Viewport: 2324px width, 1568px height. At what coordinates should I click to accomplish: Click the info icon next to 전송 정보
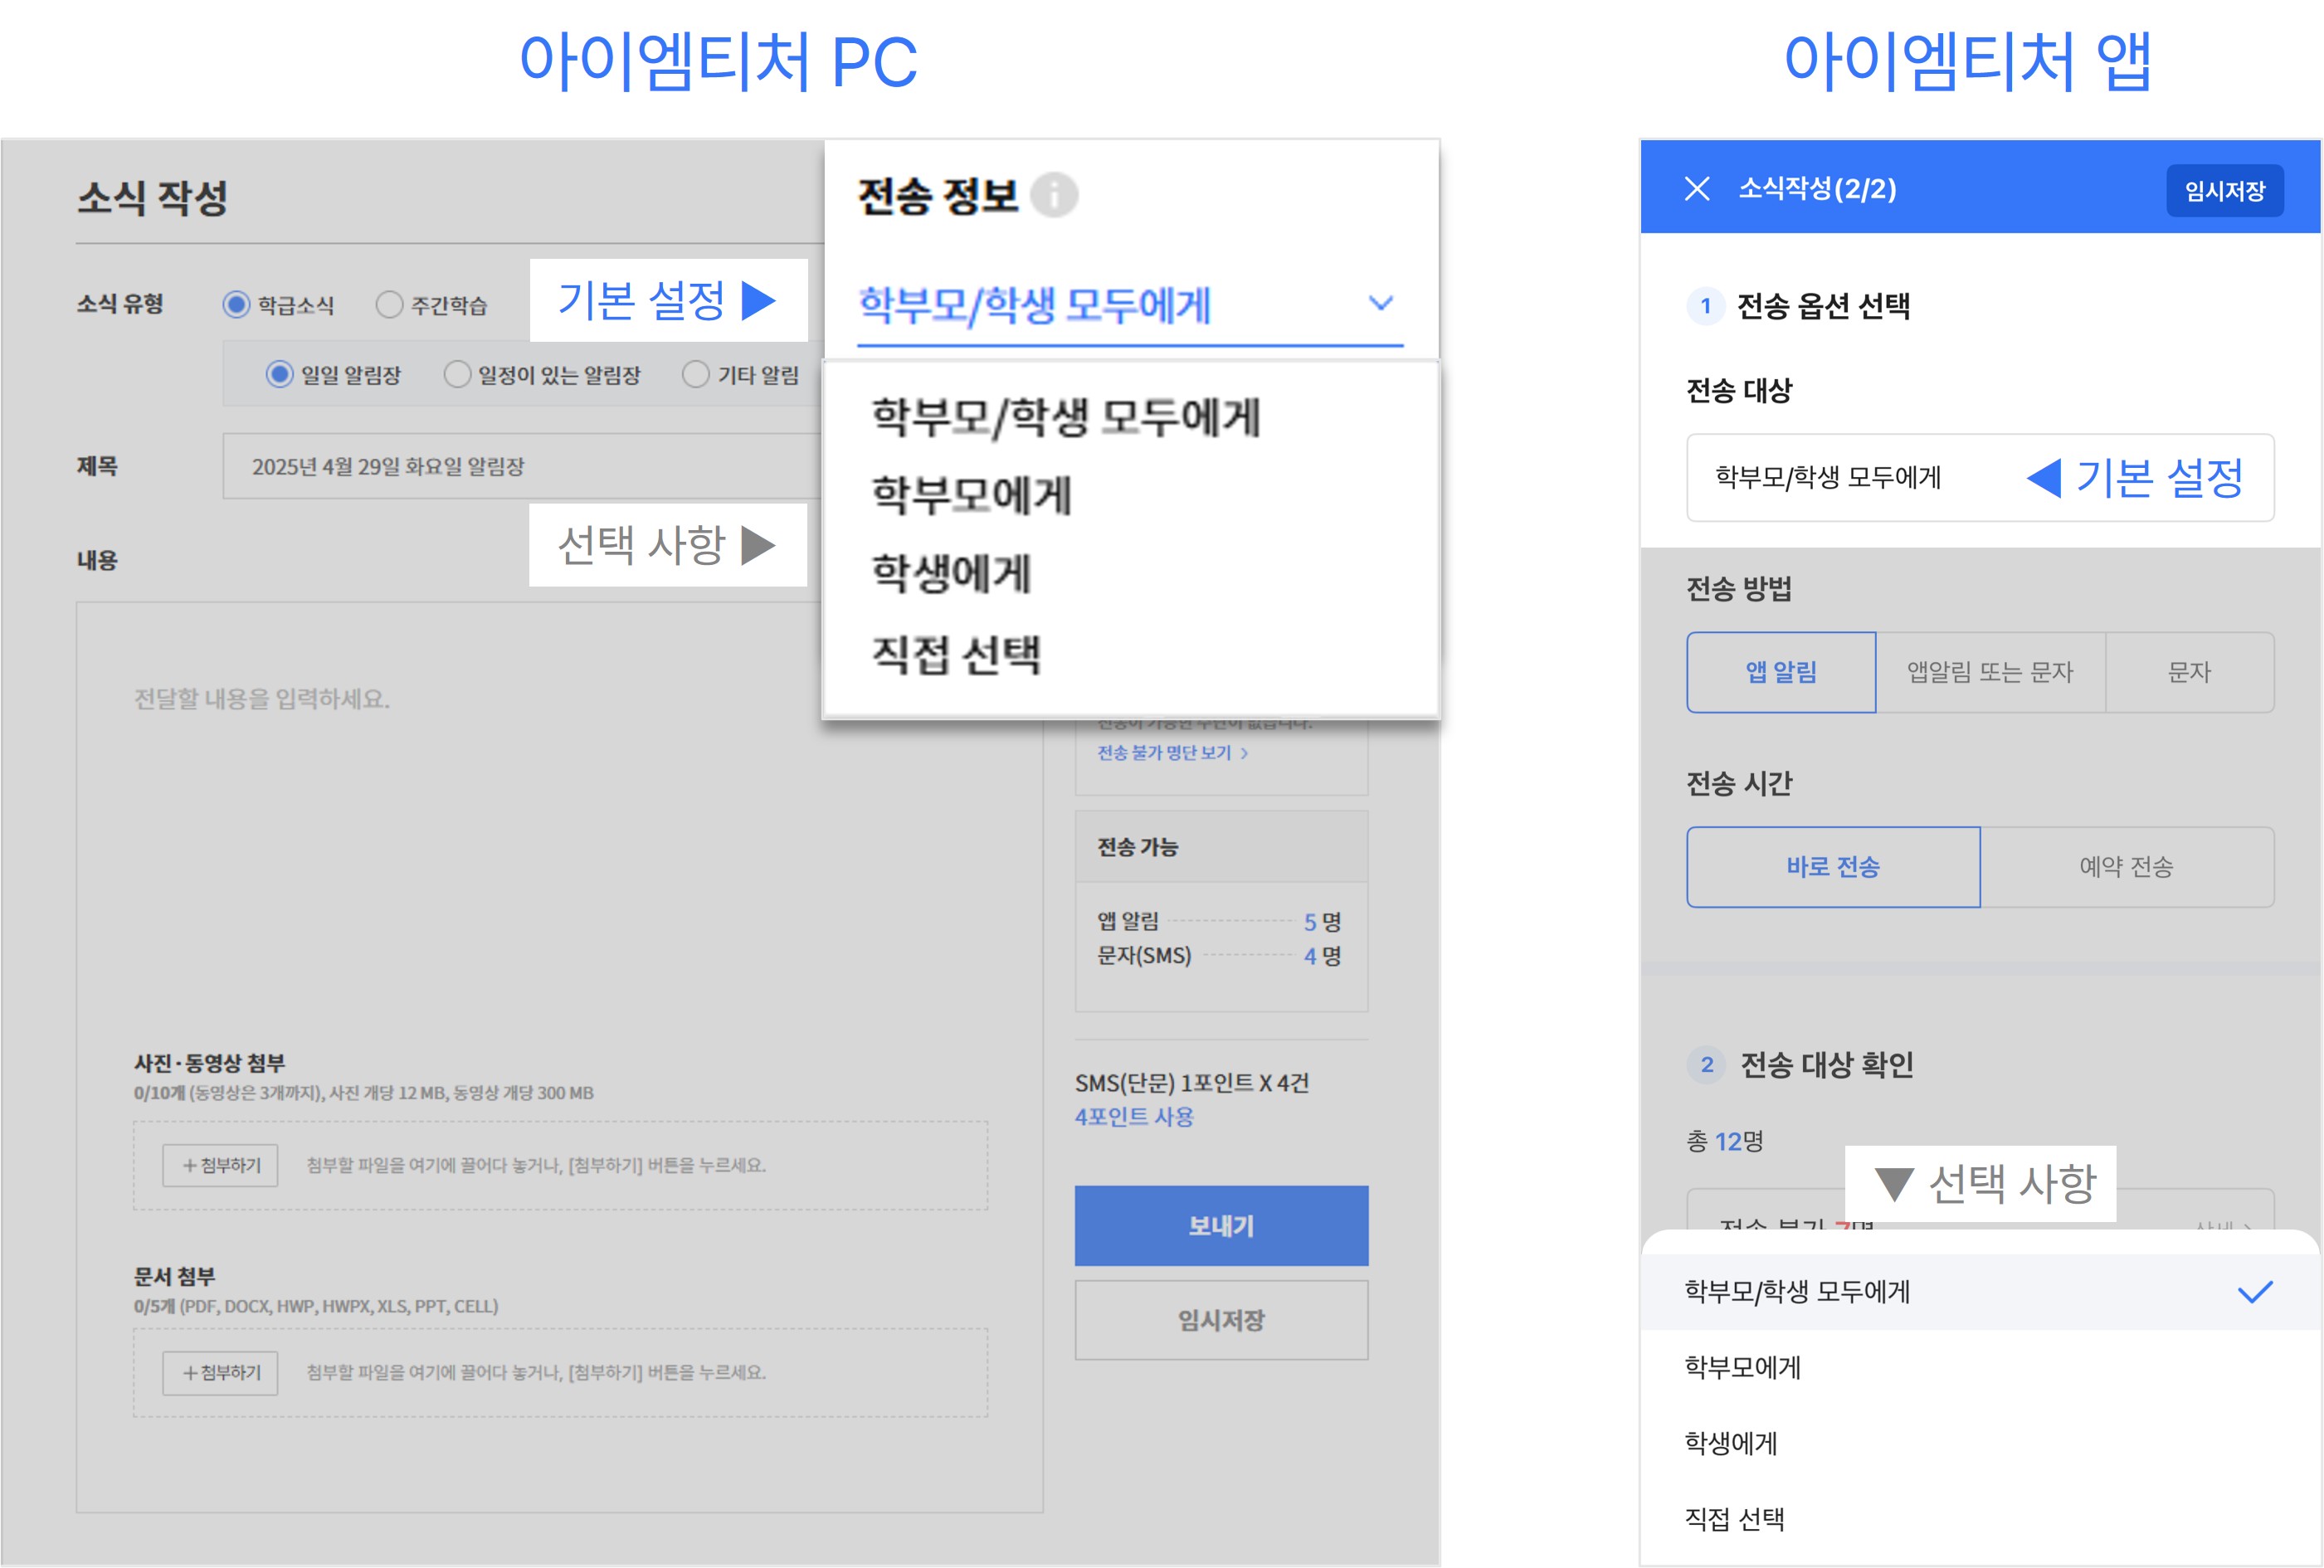(1054, 195)
